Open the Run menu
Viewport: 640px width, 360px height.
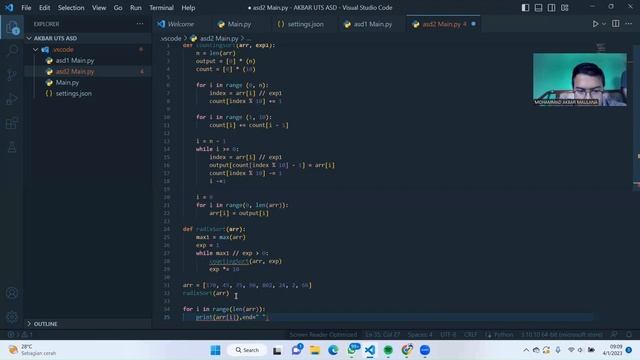pyautogui.click(x=136, y=8)
